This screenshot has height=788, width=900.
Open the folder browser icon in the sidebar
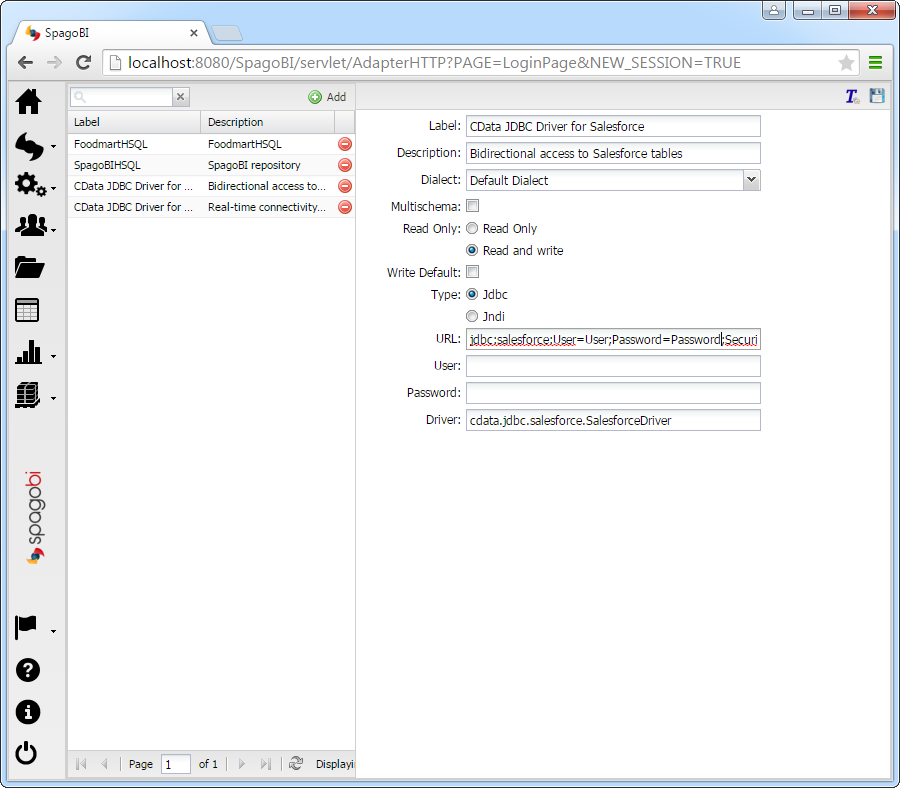pos(27,267)
